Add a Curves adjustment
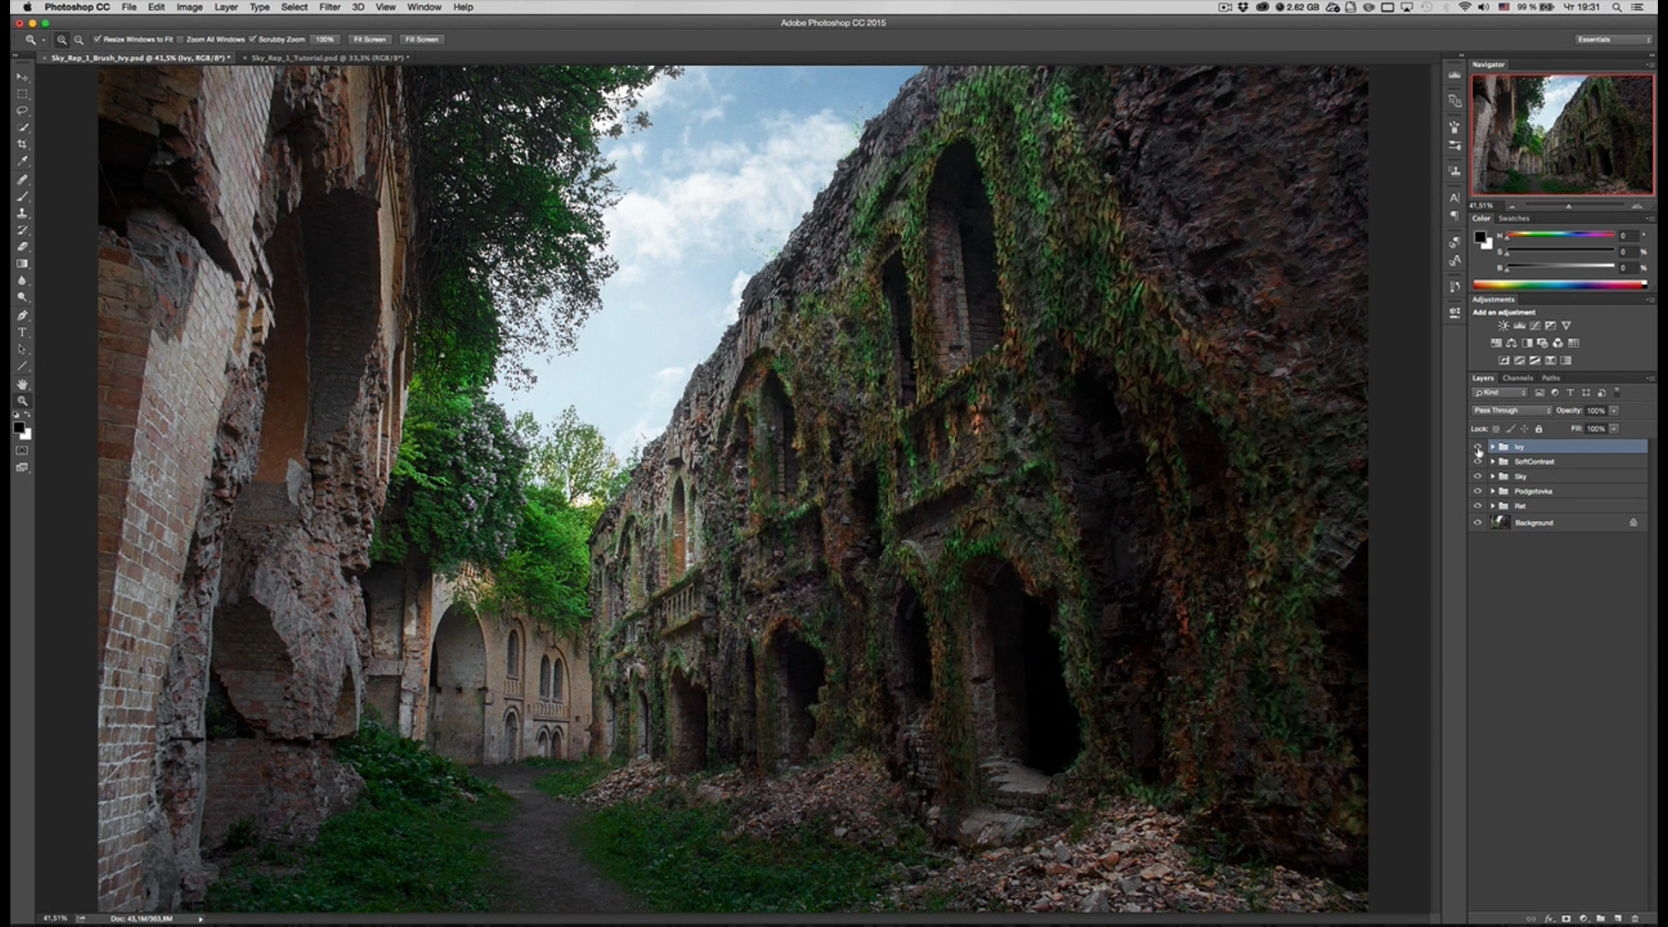 pos(1535,326)
